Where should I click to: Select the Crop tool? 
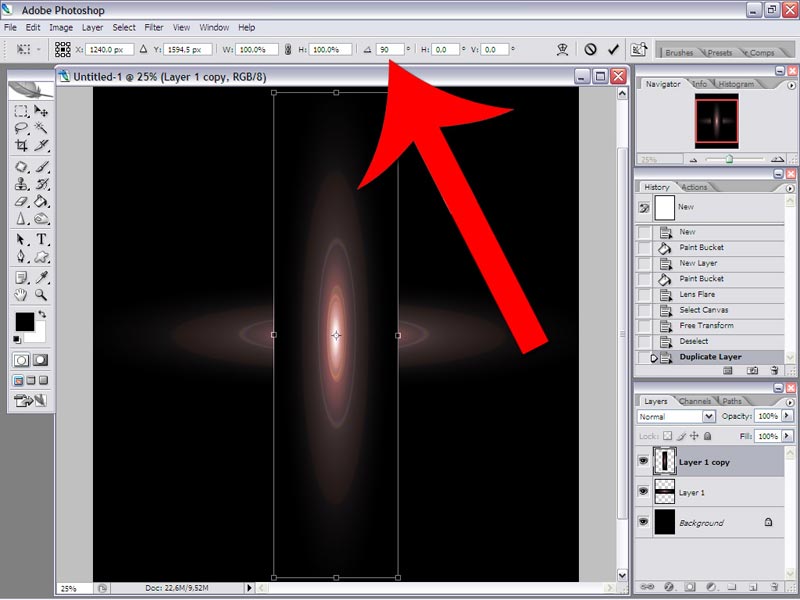[21, 145]
